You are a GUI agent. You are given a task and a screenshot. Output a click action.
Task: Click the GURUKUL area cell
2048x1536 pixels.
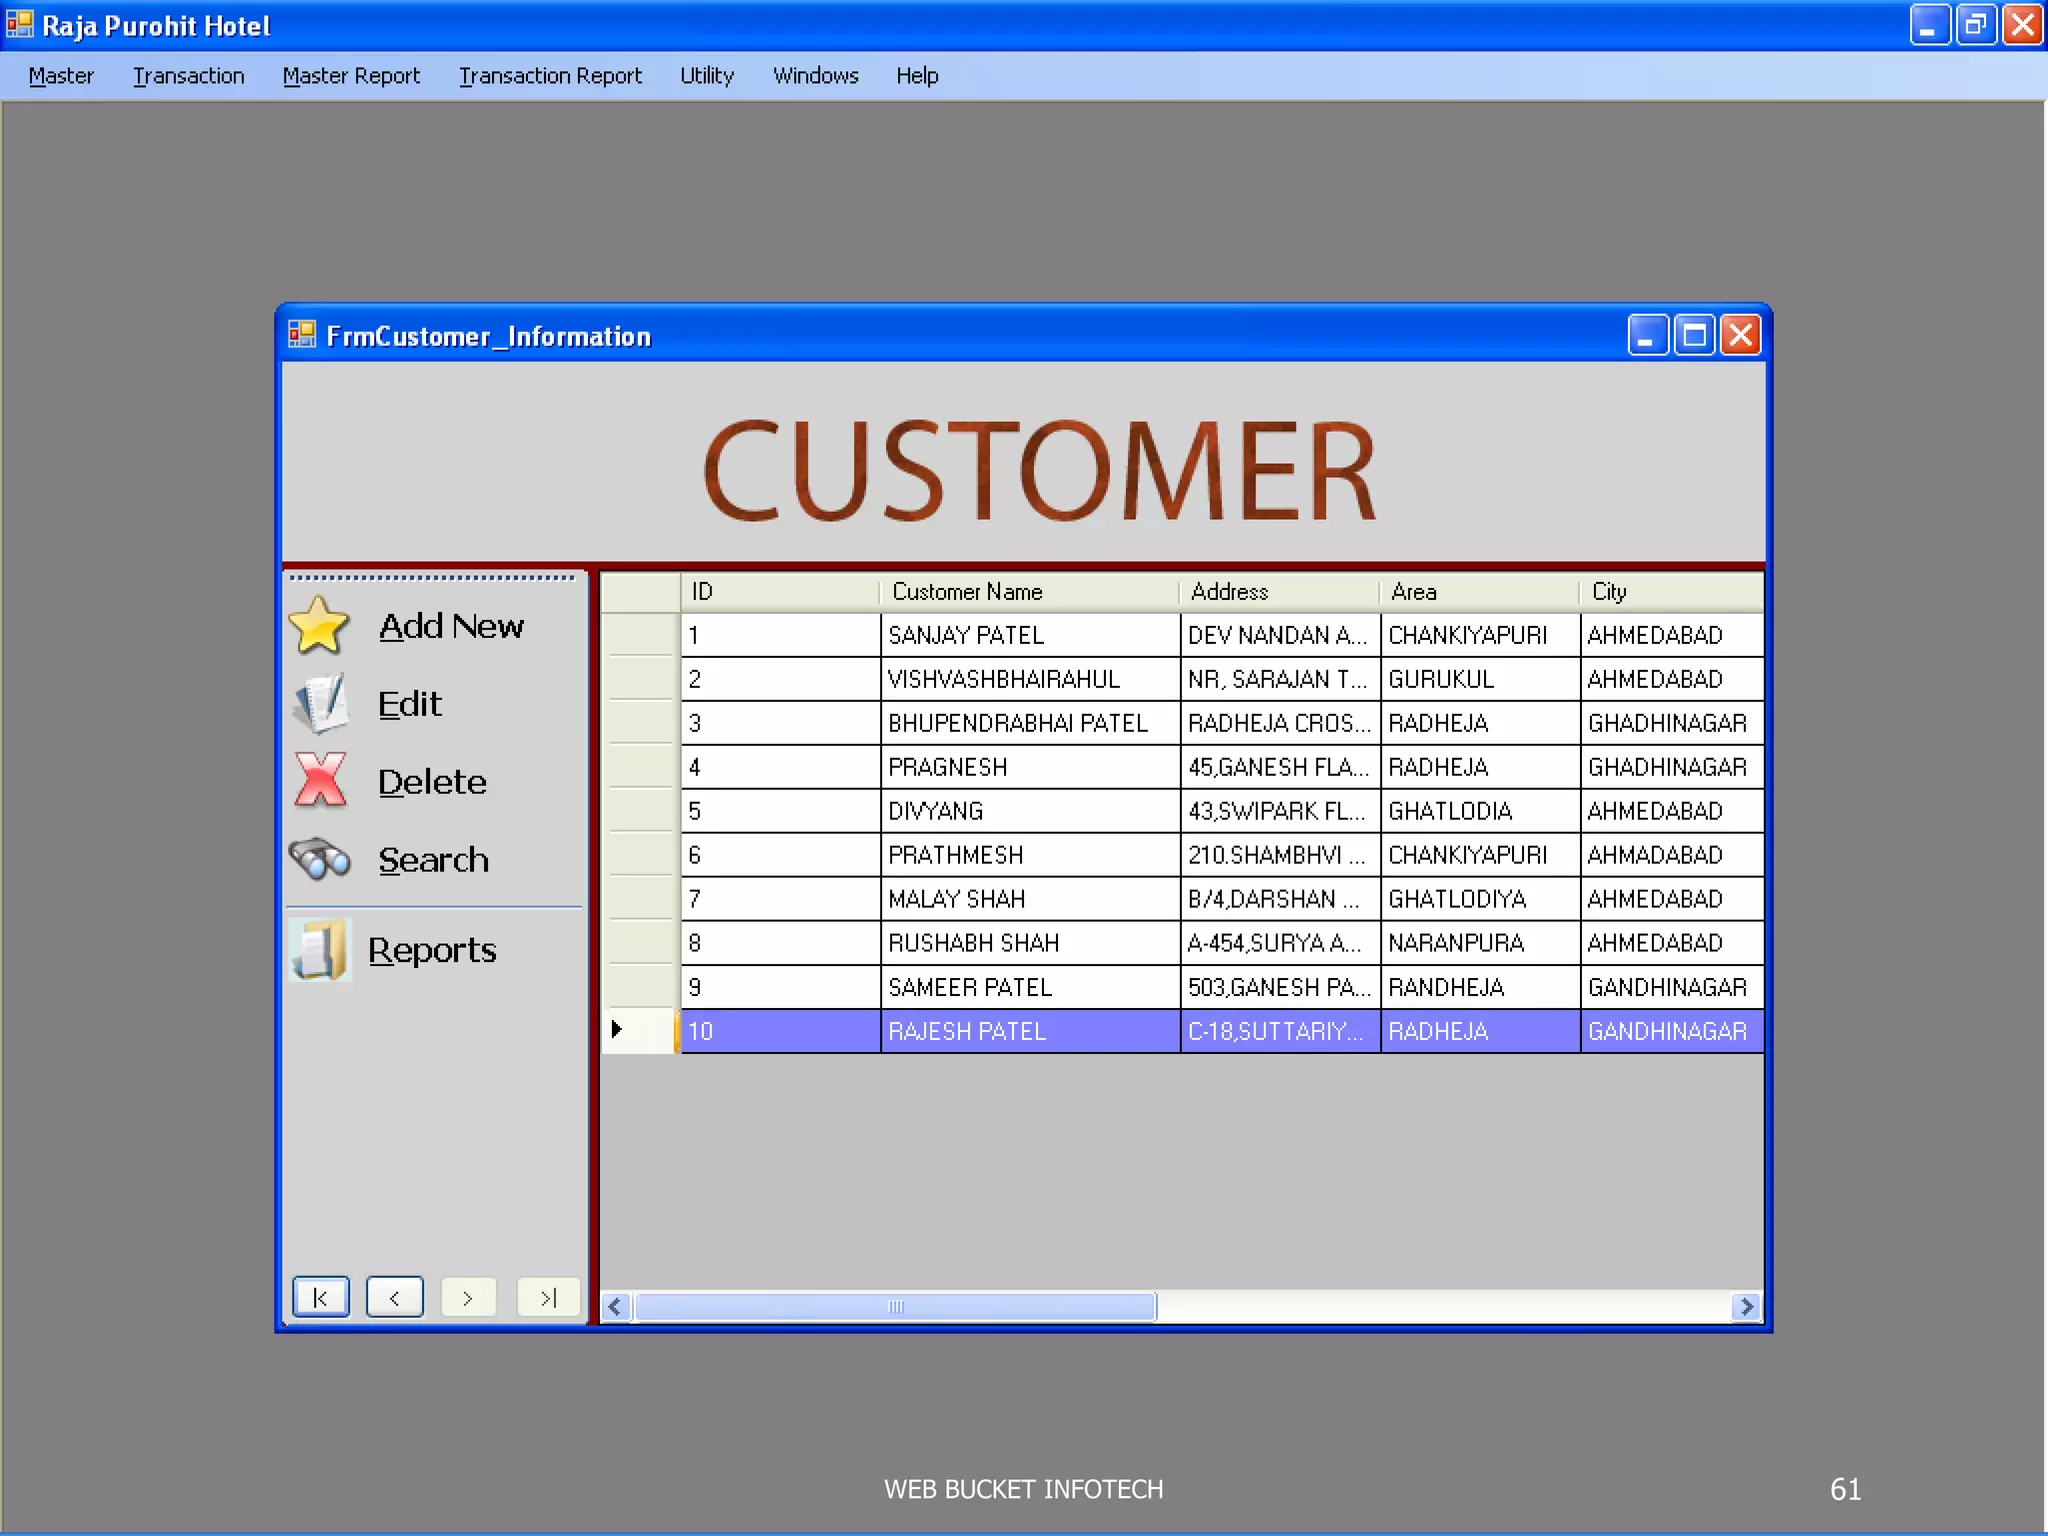tap(1480, 679)
